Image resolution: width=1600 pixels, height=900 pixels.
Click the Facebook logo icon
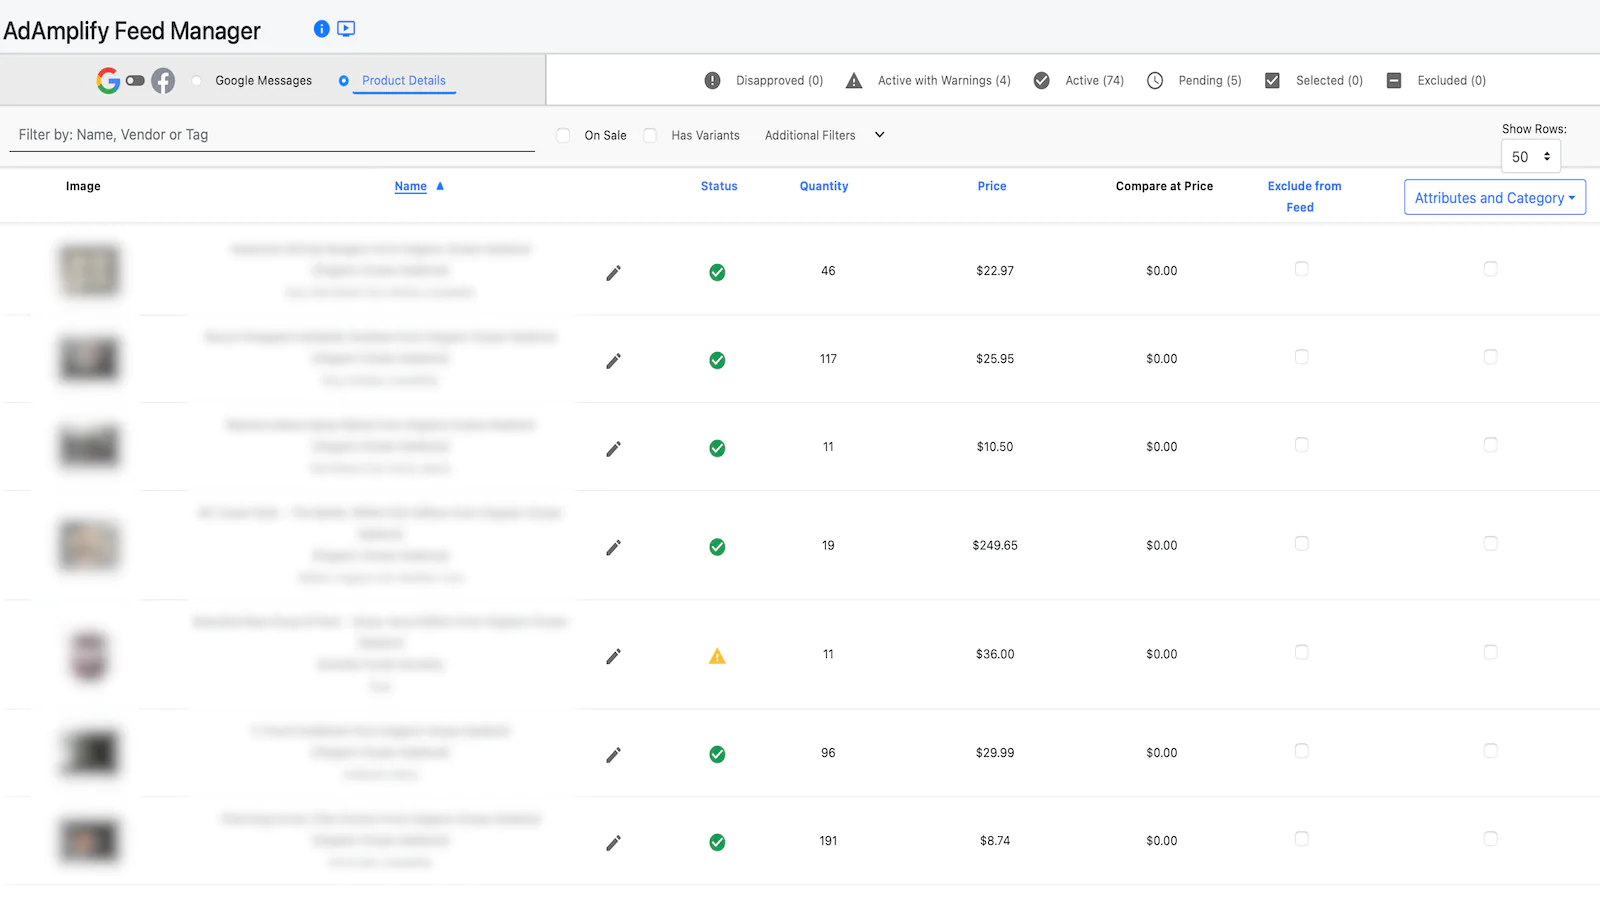click(163, 81)
